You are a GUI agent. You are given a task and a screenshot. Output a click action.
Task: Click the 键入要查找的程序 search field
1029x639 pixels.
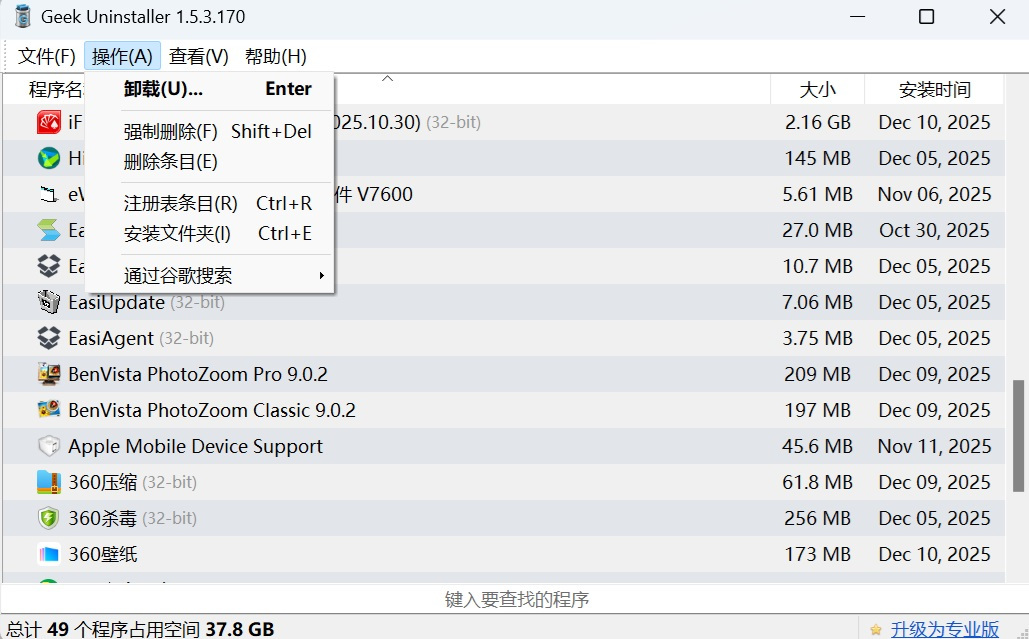514,599
